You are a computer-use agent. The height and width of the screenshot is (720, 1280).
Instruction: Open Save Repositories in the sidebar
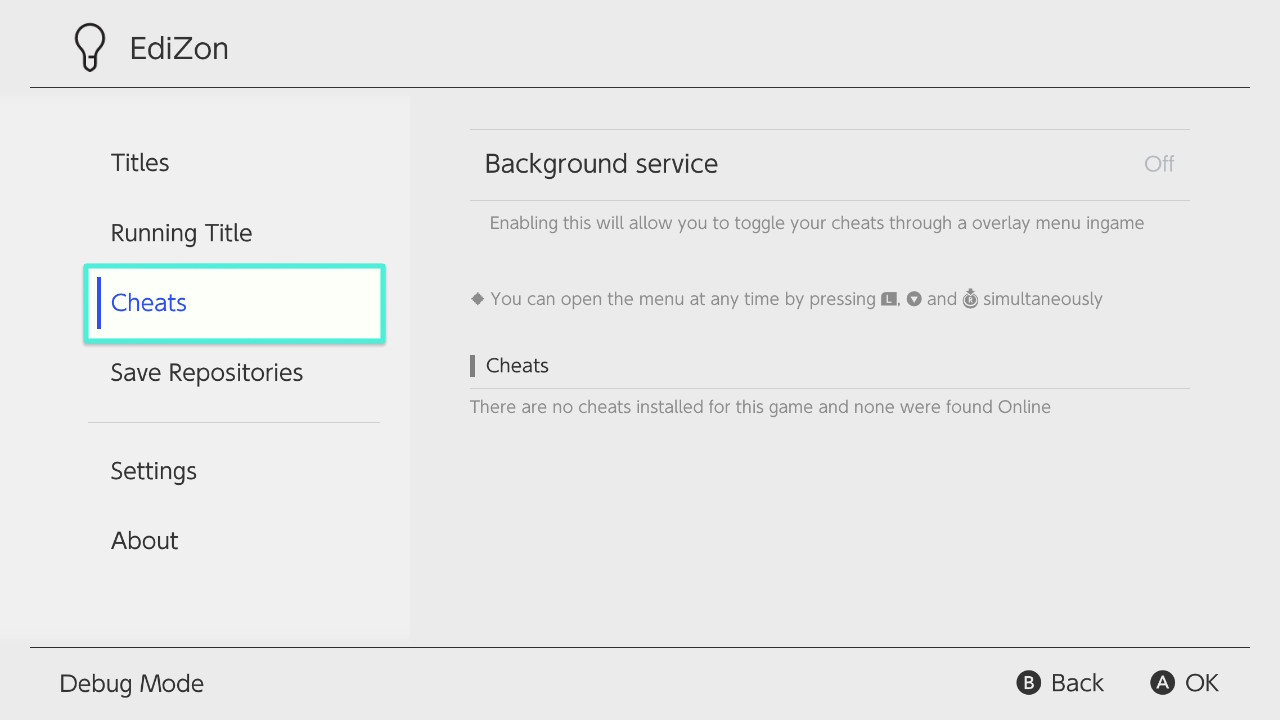pyautogui.click(x=234, y=373)
